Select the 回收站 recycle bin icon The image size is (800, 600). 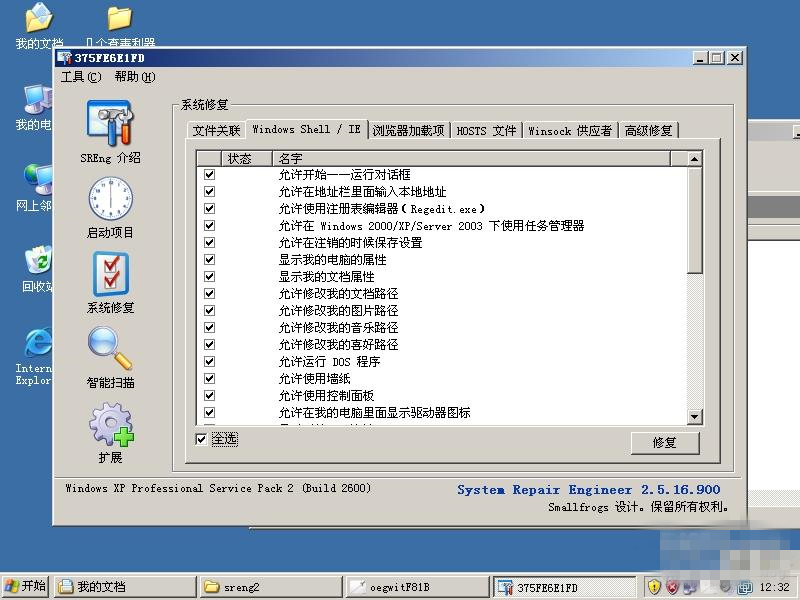click(x=38, y=260)
